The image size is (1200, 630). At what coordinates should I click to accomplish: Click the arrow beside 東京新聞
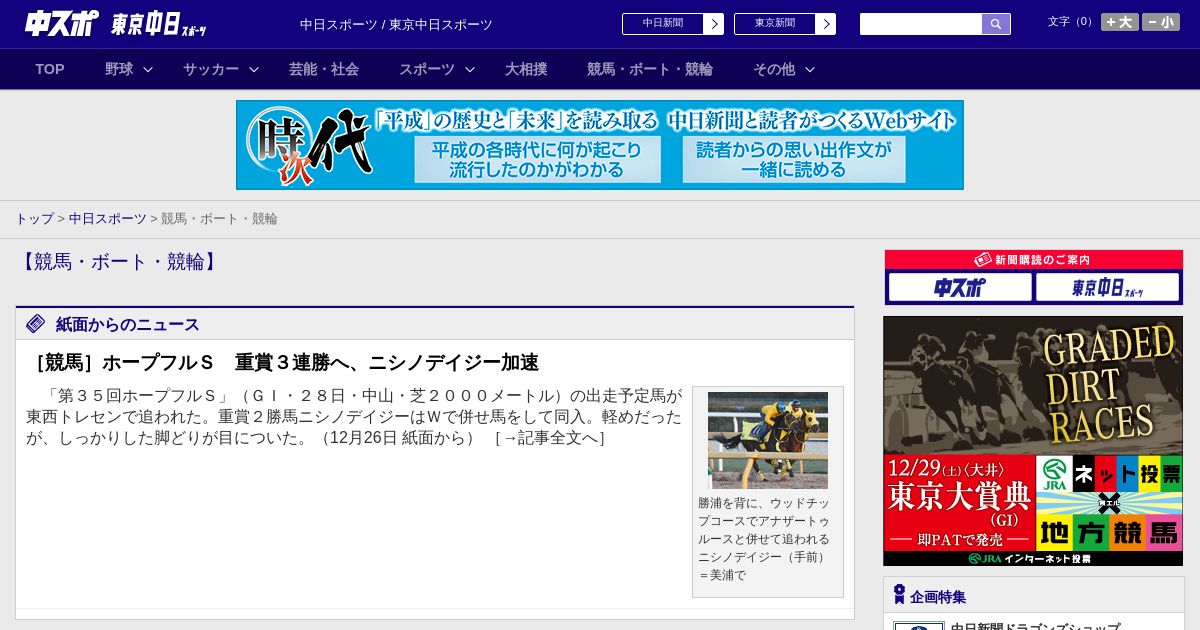(825, 24)
